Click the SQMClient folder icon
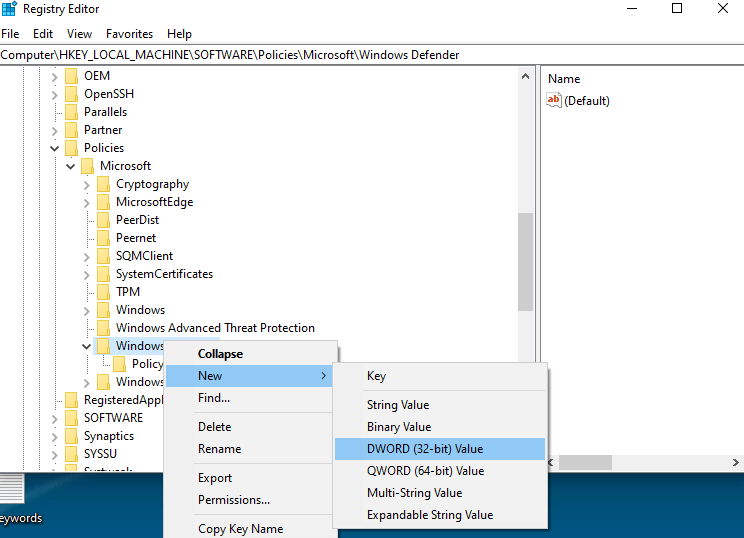The image size is (744, 538). (103, 256)
